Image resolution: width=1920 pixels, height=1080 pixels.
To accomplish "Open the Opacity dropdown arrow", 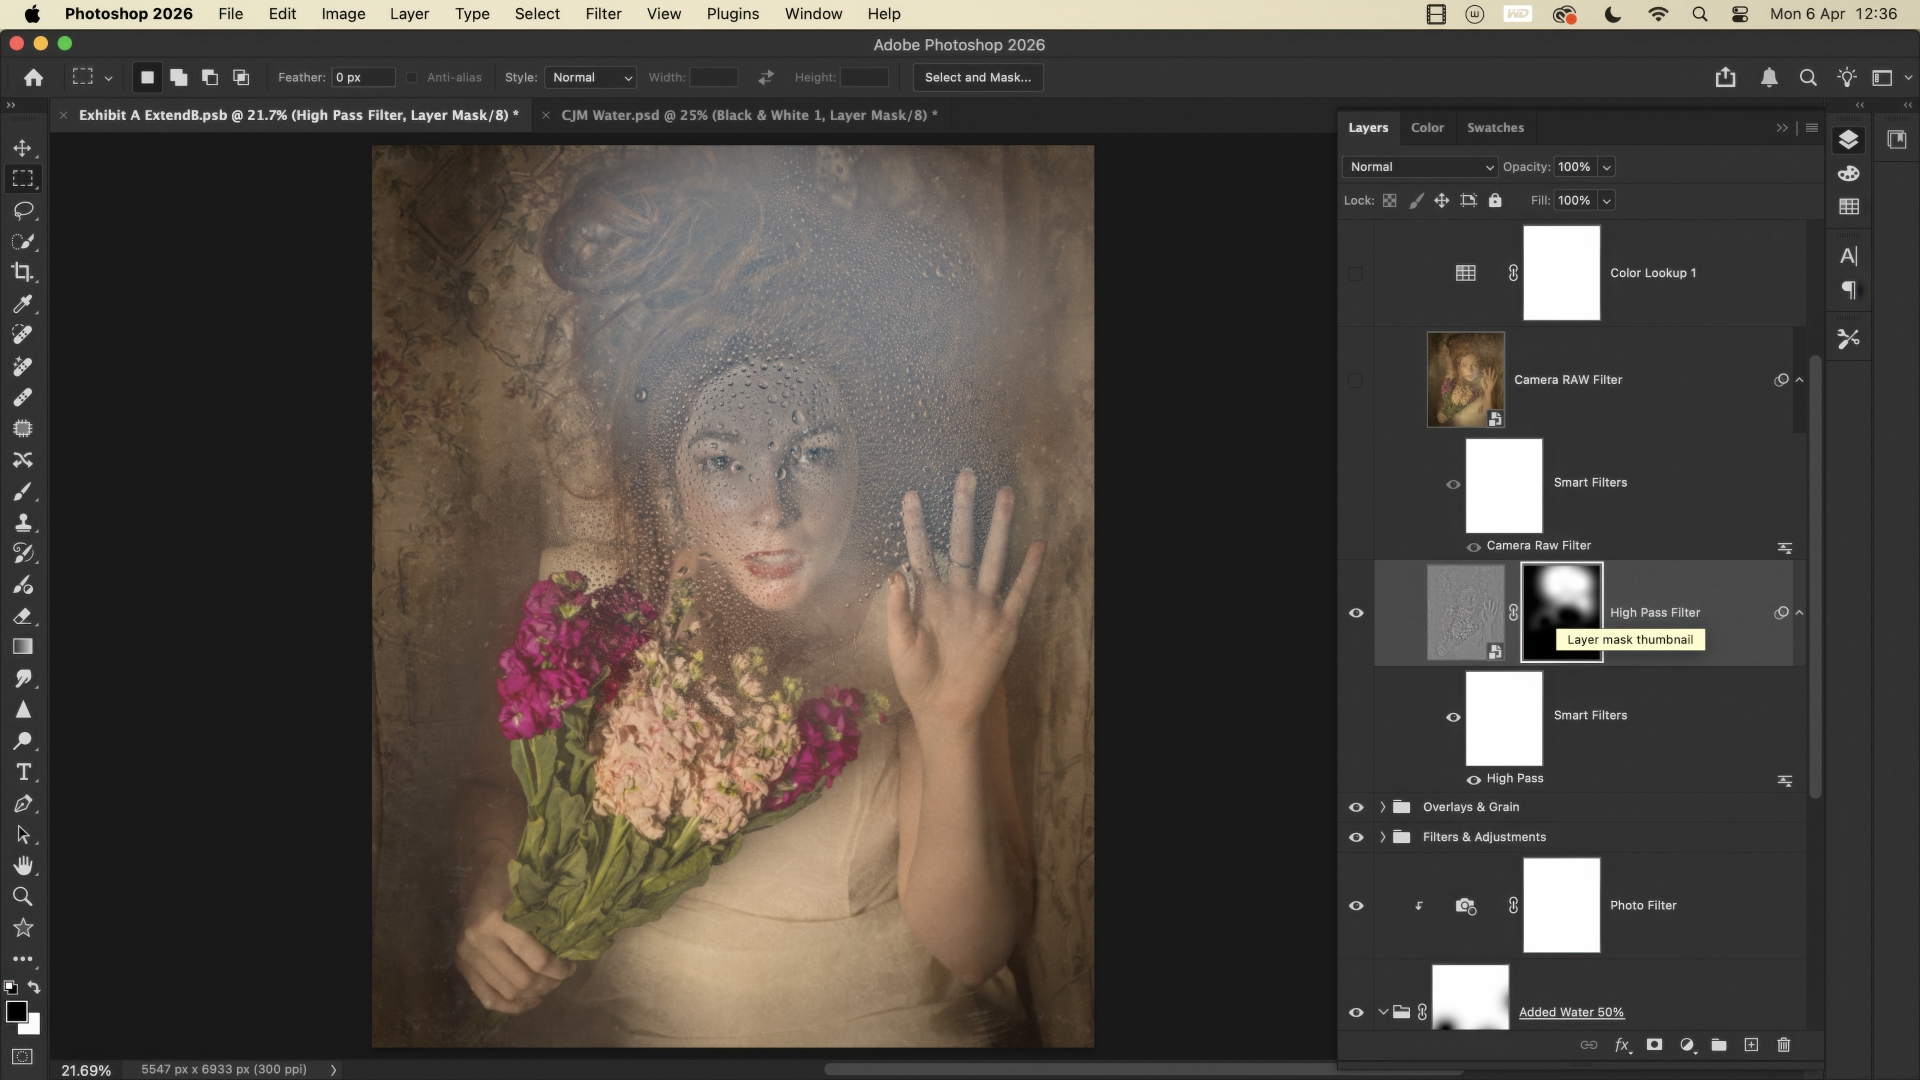I will [x=1607, y=167].
